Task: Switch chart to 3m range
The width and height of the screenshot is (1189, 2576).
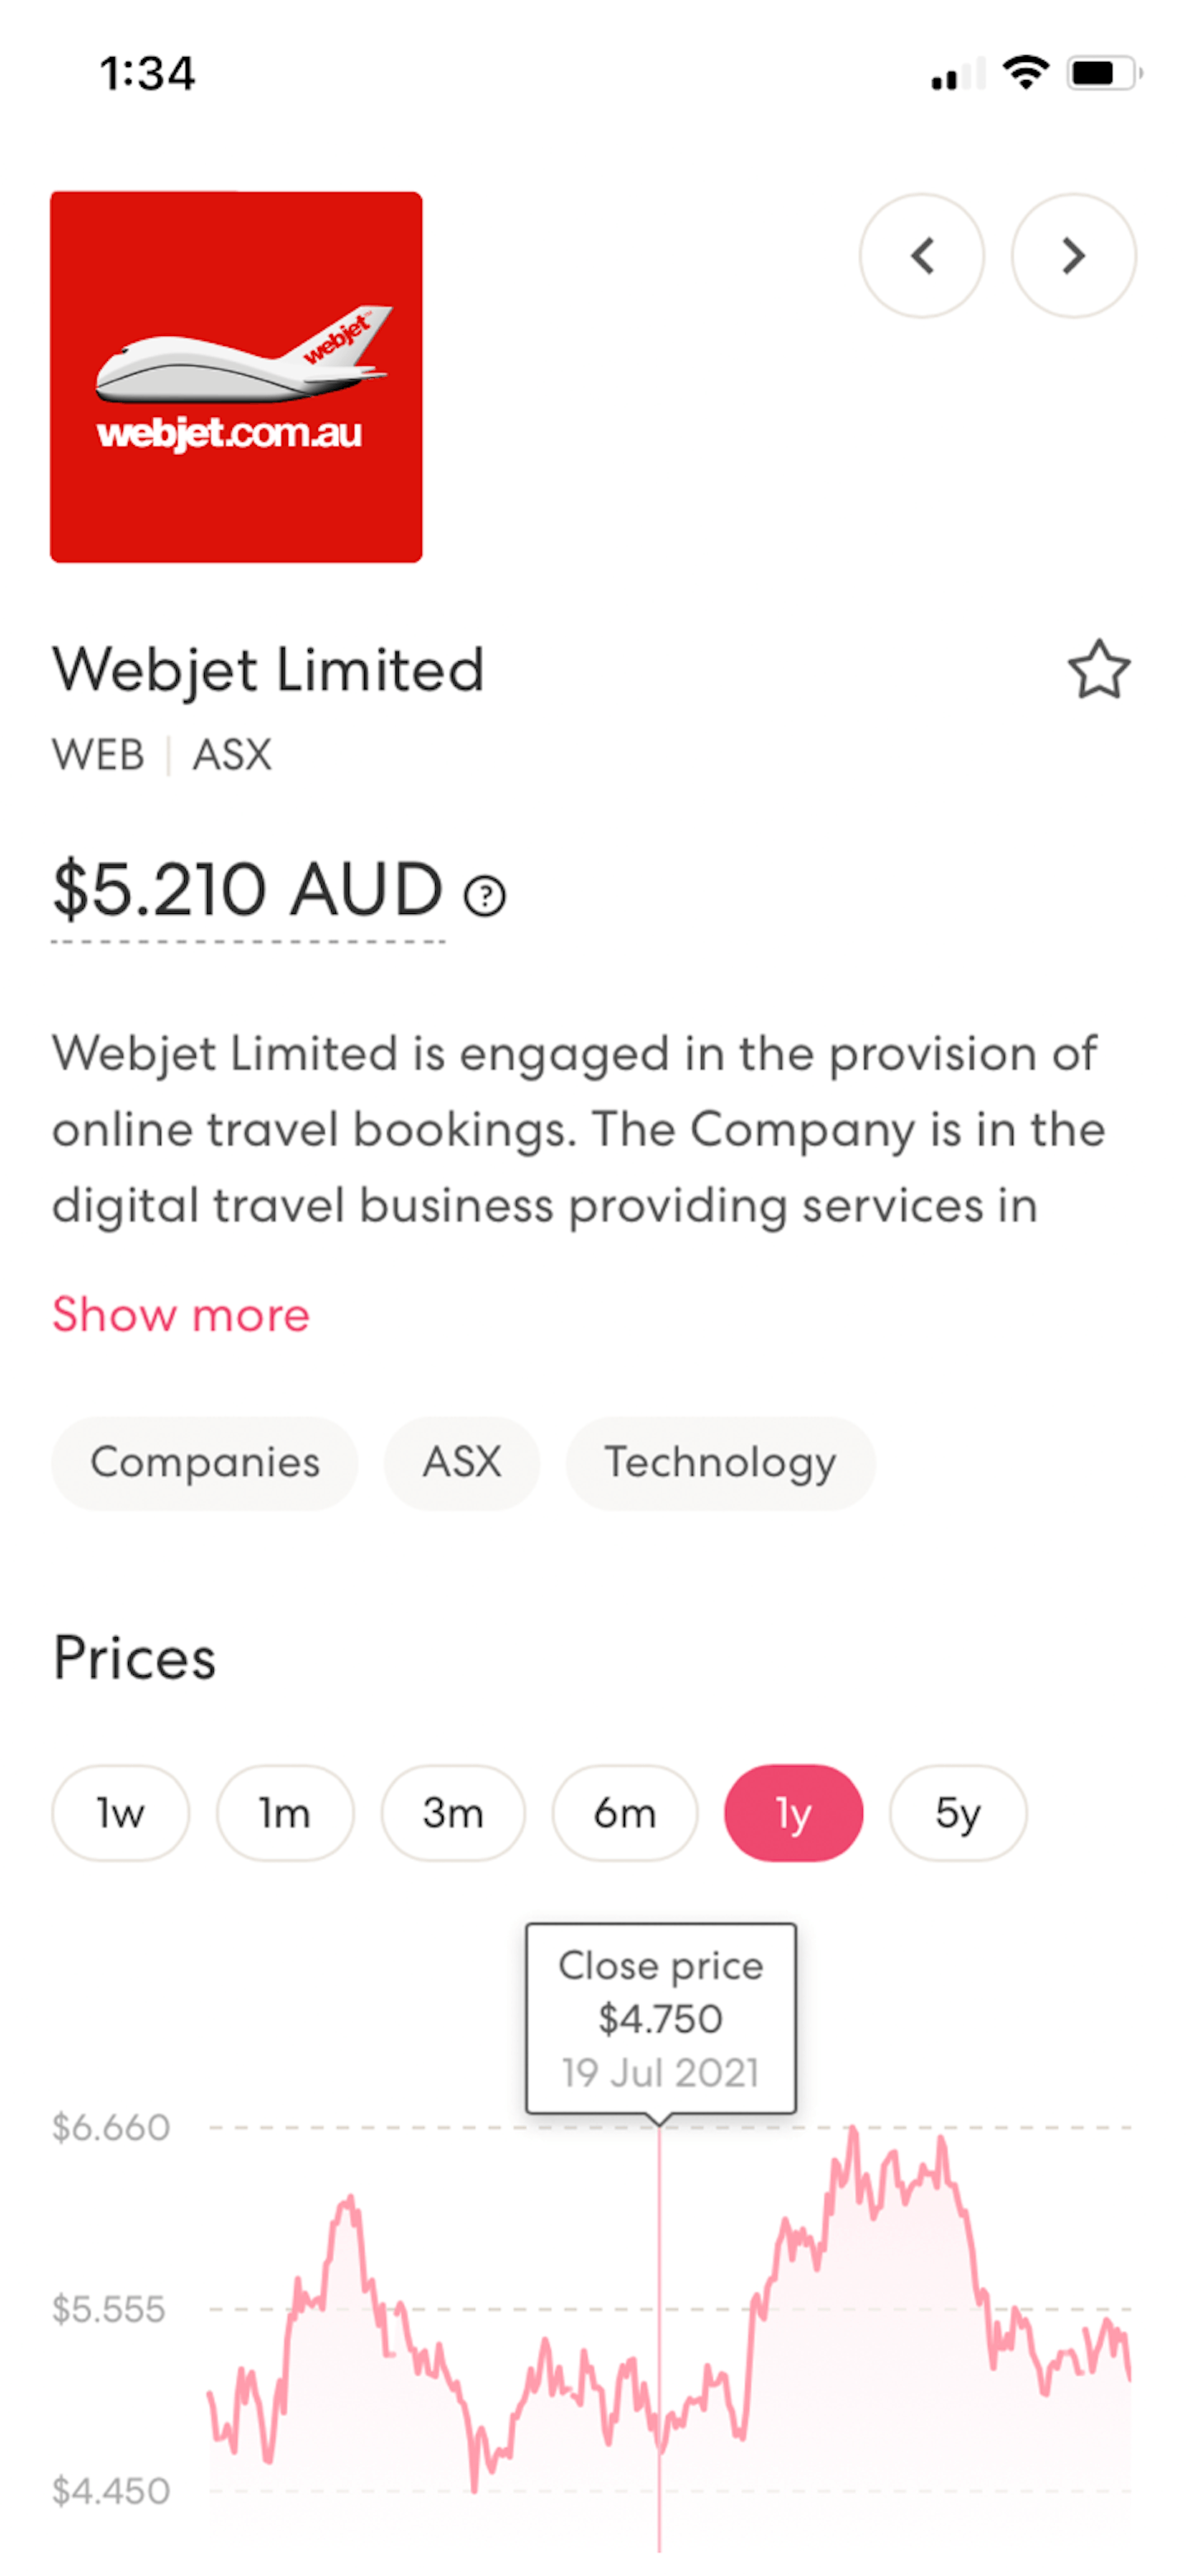Action: point(452,1812)
